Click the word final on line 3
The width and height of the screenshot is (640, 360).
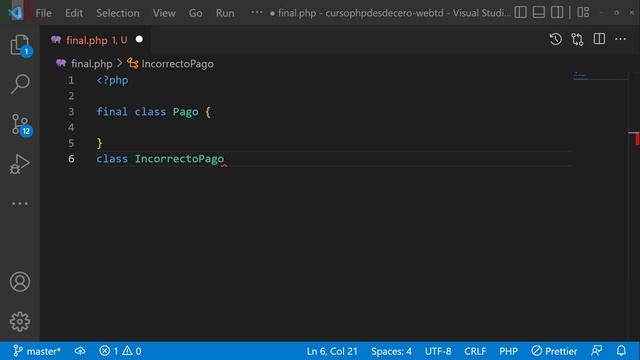click(x=112, y=112)
